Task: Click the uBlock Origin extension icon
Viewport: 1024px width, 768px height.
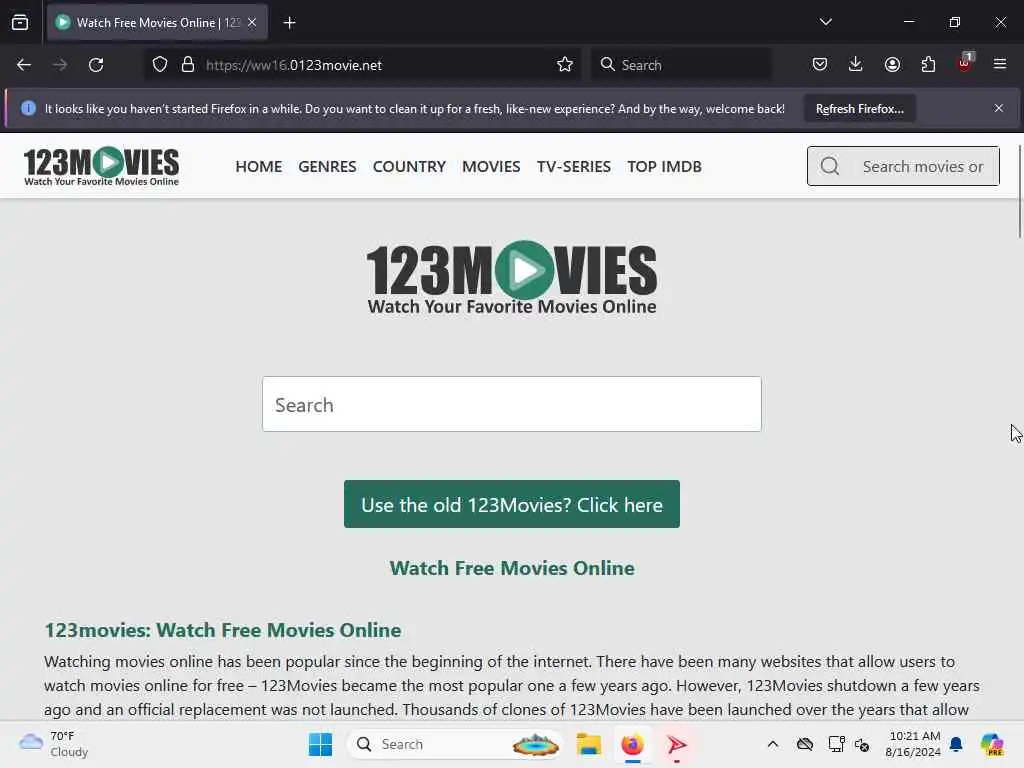Action: [x=965, y=63]
